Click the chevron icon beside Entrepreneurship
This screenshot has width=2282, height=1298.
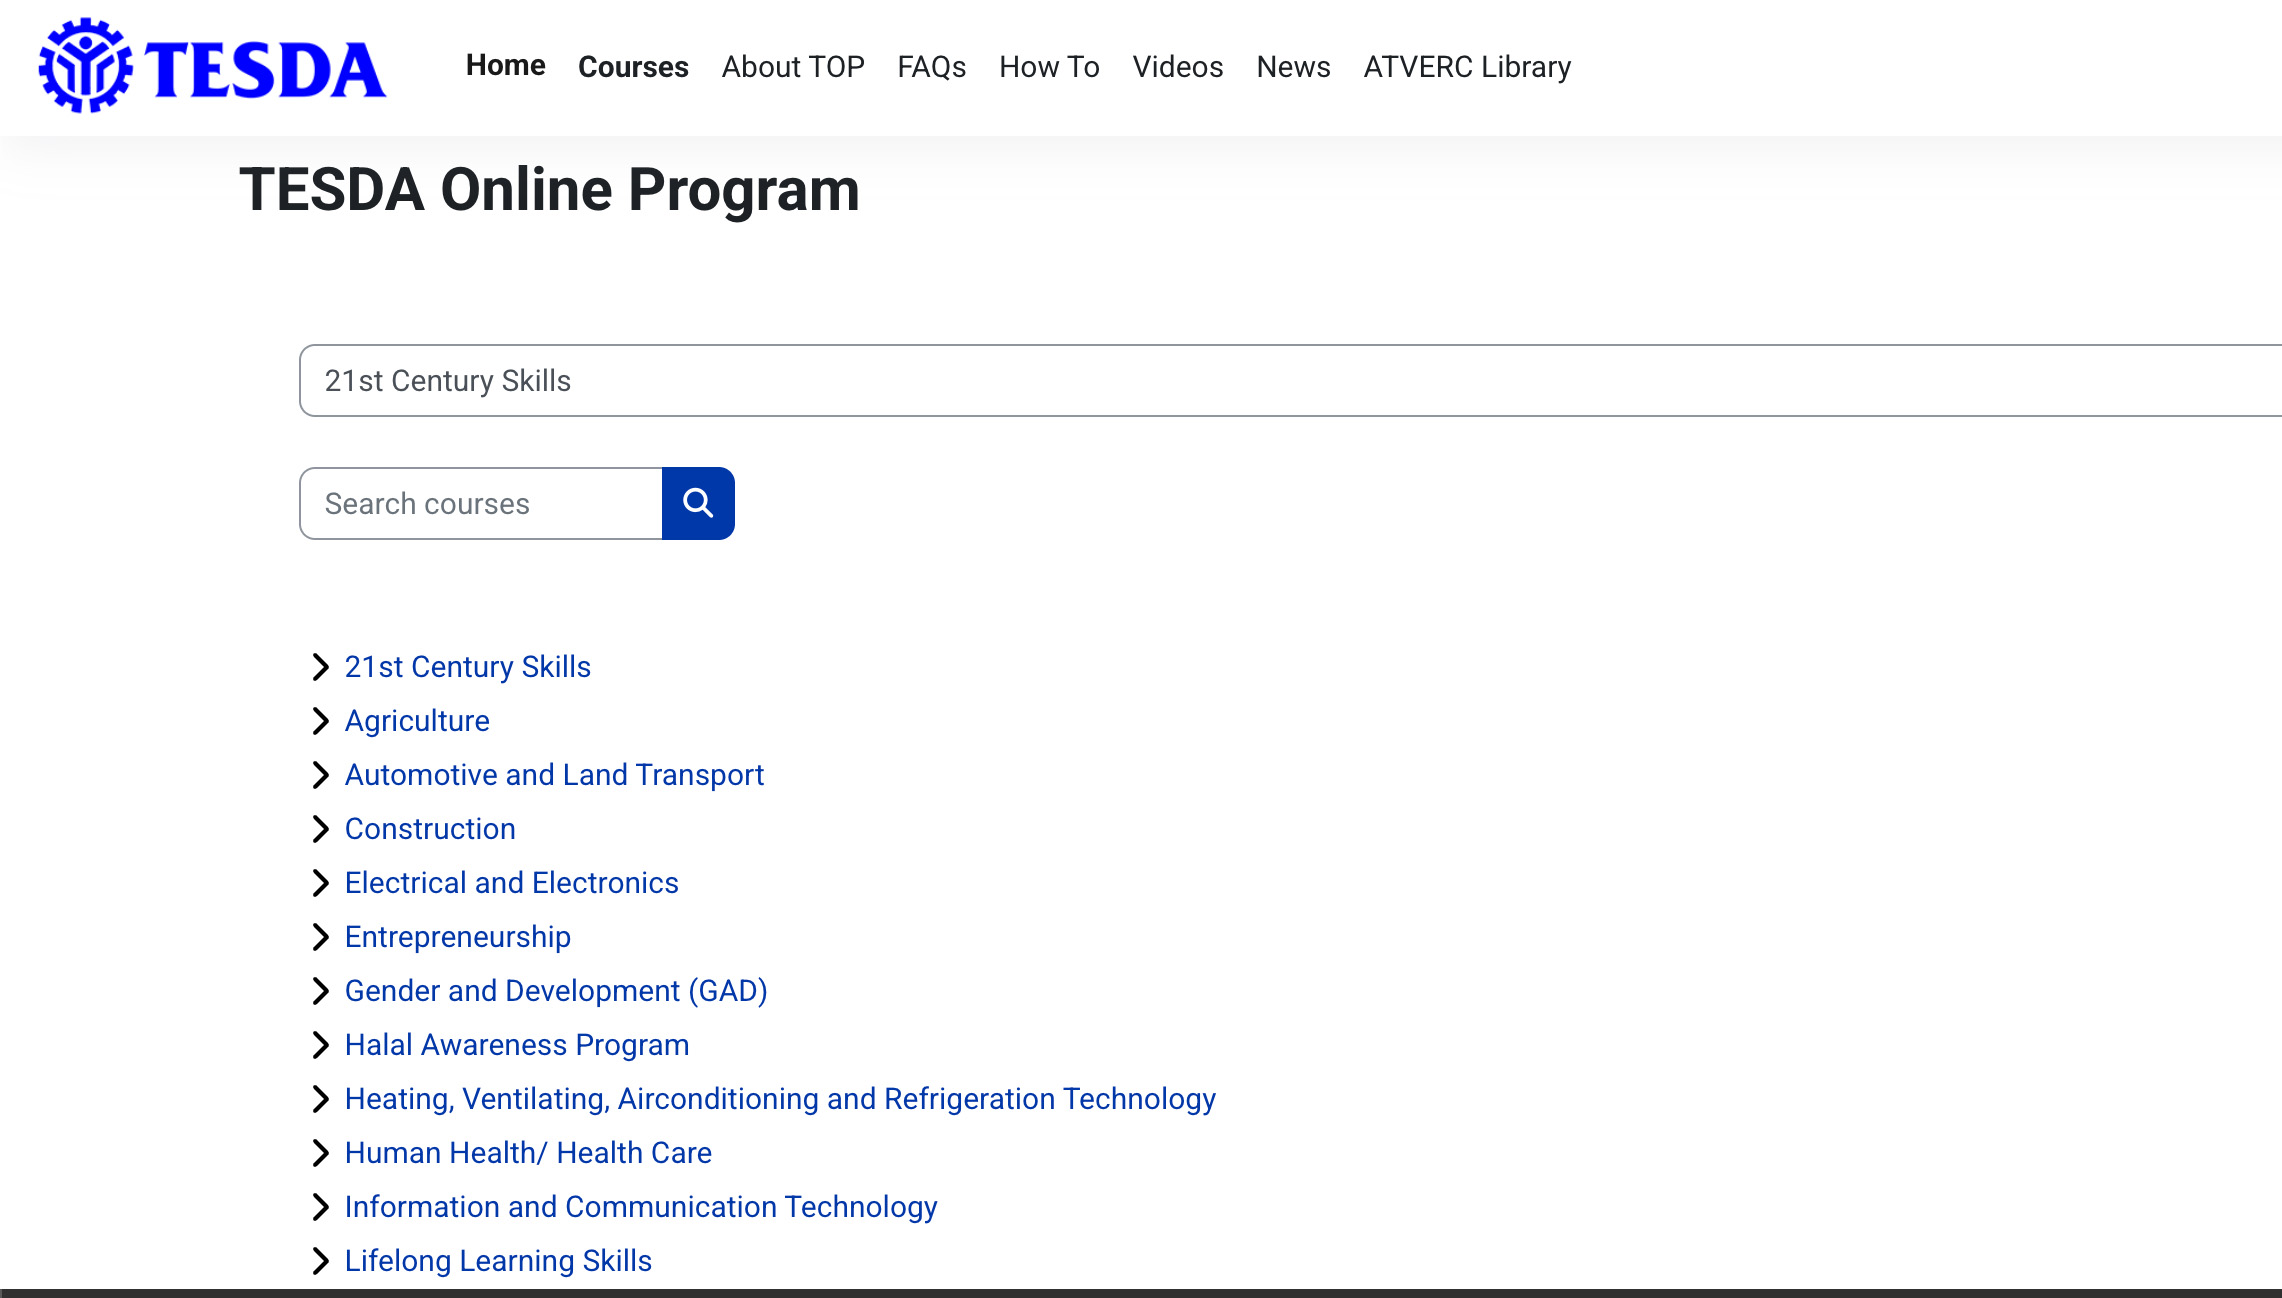321,937
